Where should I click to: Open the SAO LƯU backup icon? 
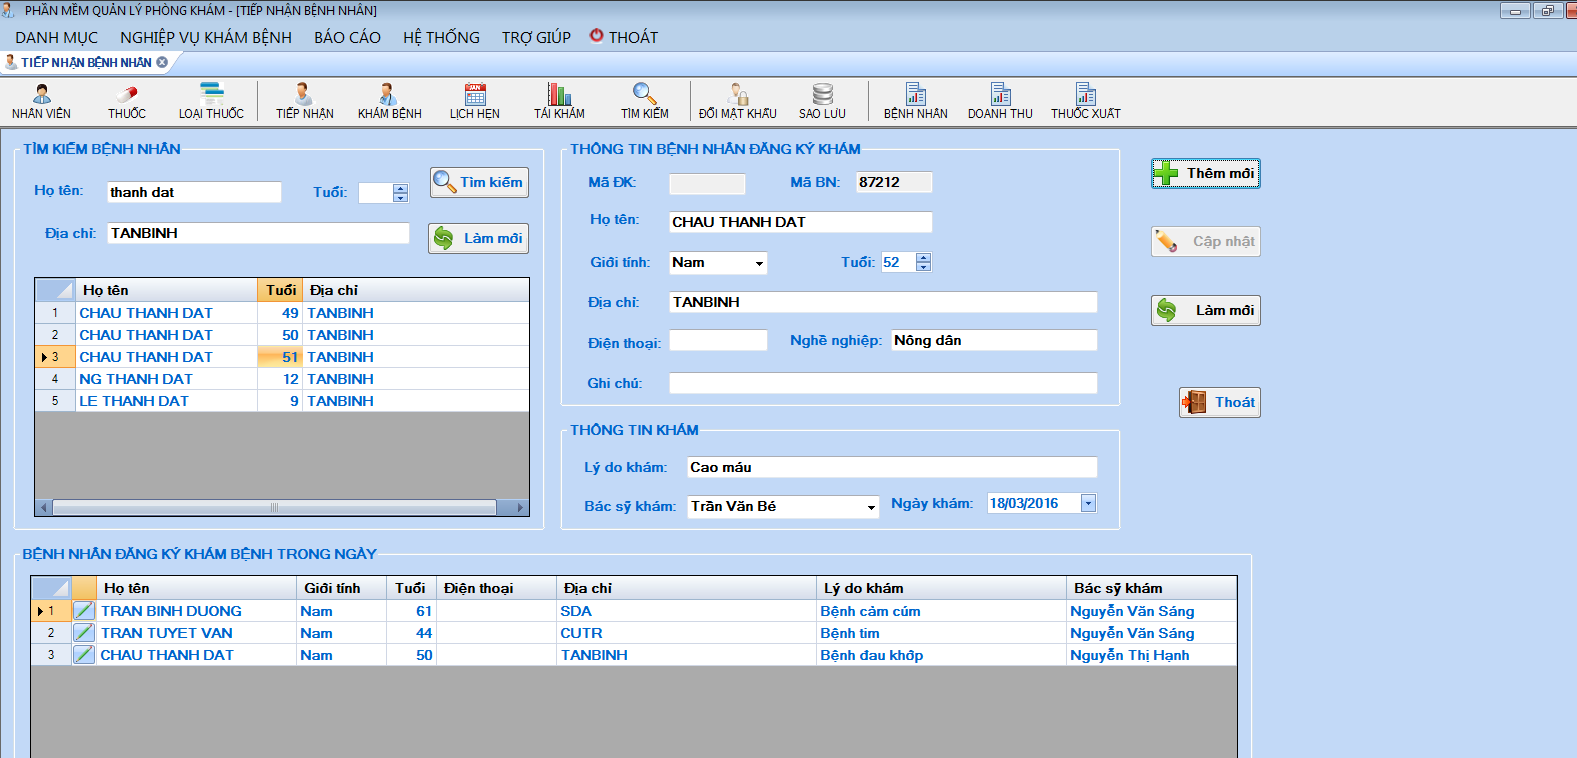822,101
